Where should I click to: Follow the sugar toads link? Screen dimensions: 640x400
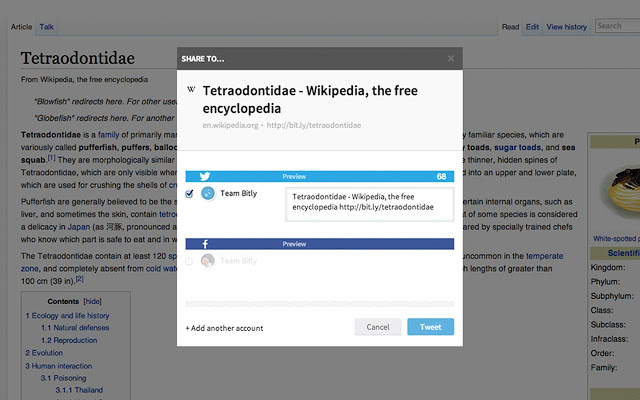pos(518,147)
